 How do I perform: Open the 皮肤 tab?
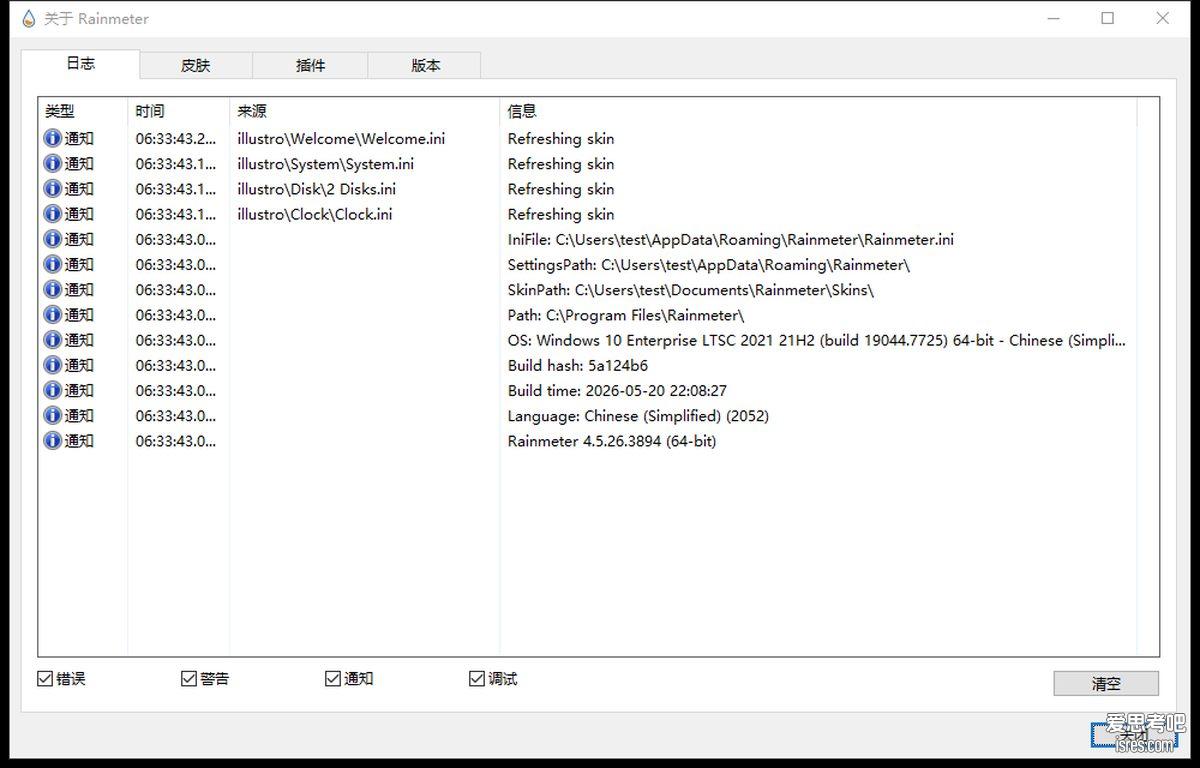(196, 66)
